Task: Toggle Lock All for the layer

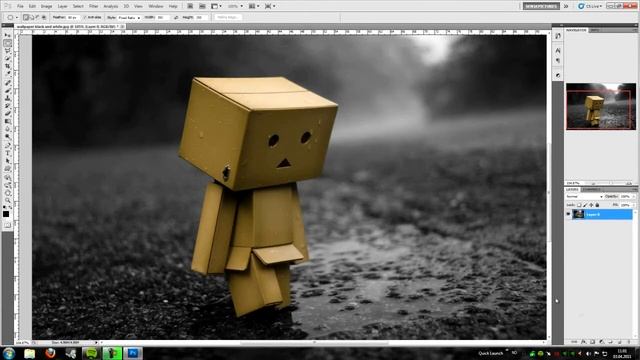Action: coord(597,205)
